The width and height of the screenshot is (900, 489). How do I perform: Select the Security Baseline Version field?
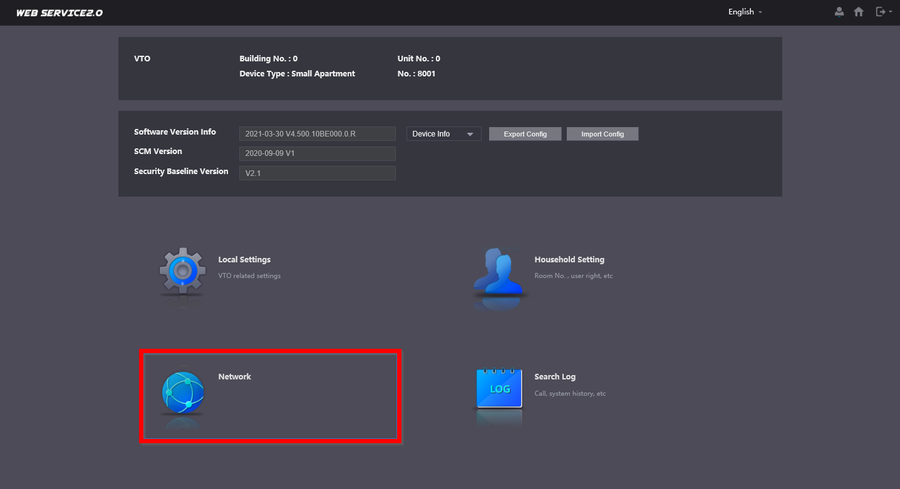tap(318, 173)
